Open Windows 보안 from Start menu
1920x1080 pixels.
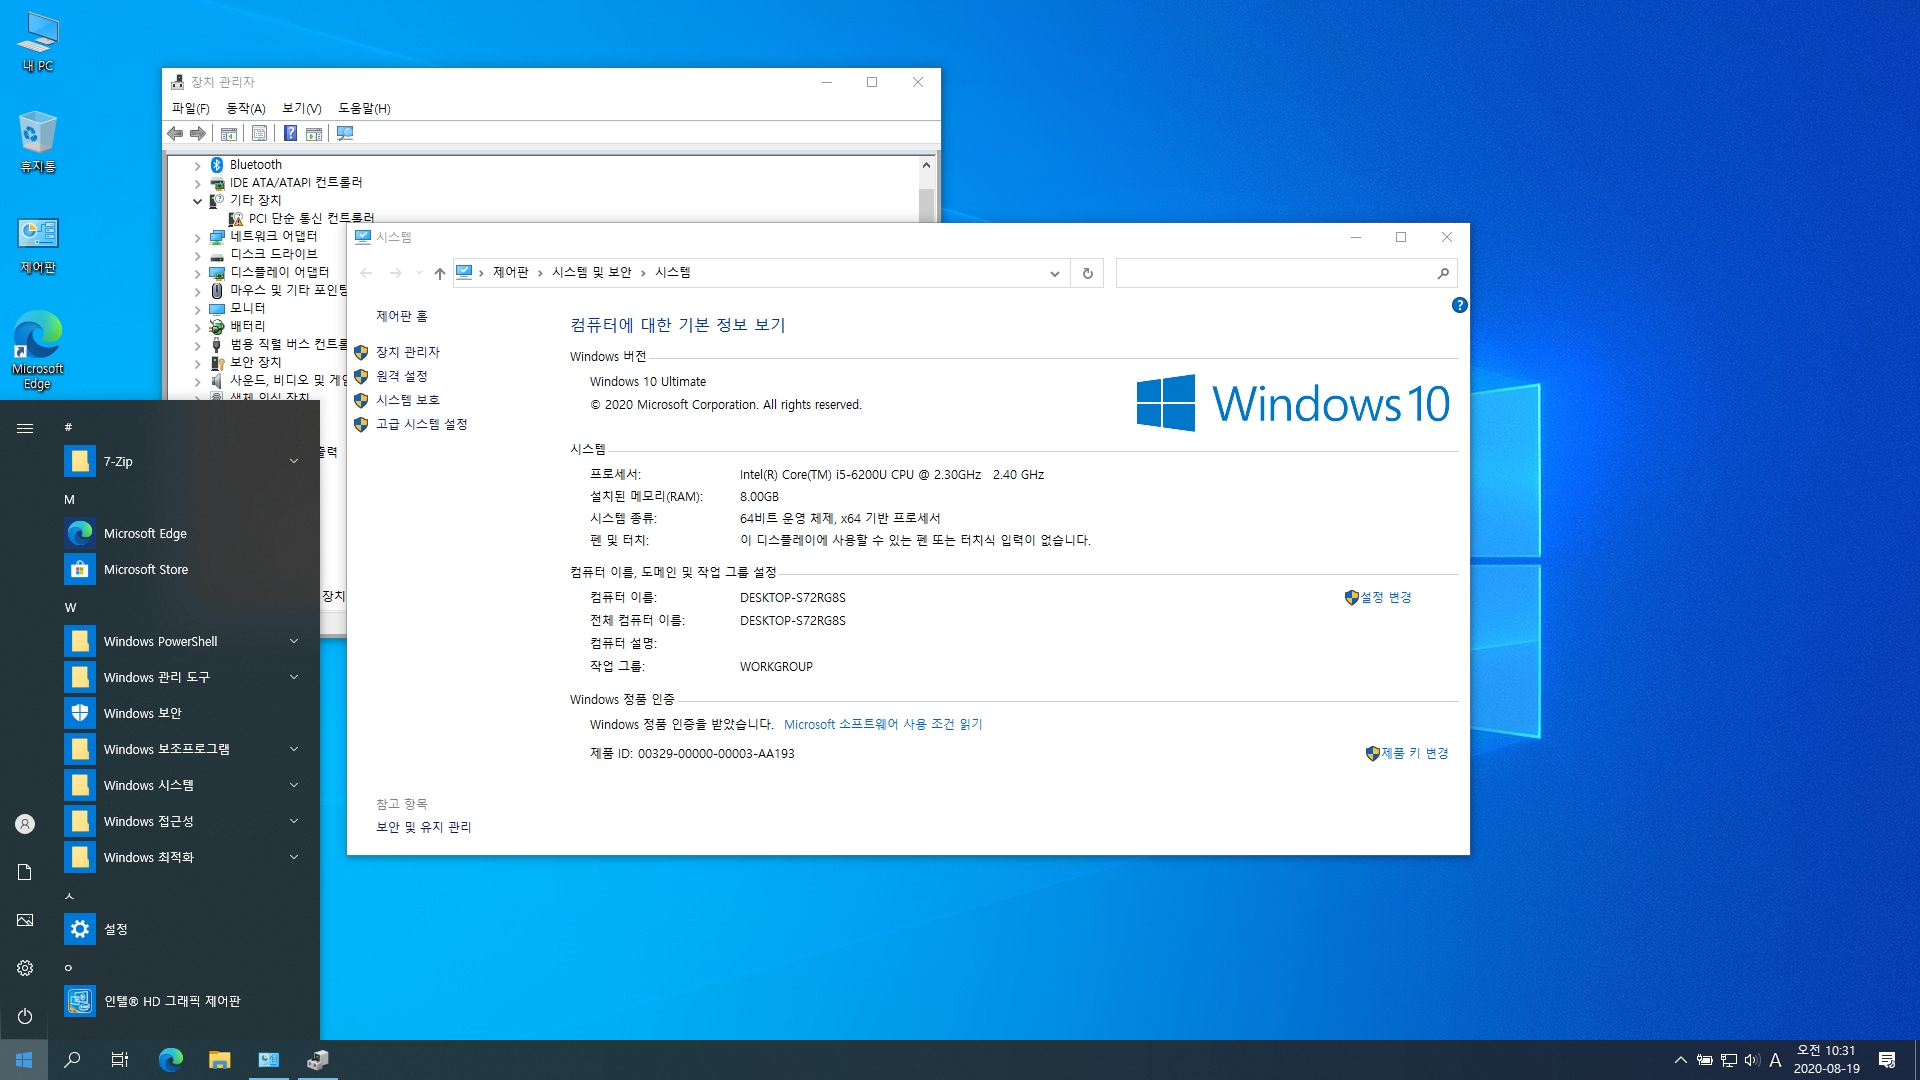pyautogui.click(x=184, y=713)
